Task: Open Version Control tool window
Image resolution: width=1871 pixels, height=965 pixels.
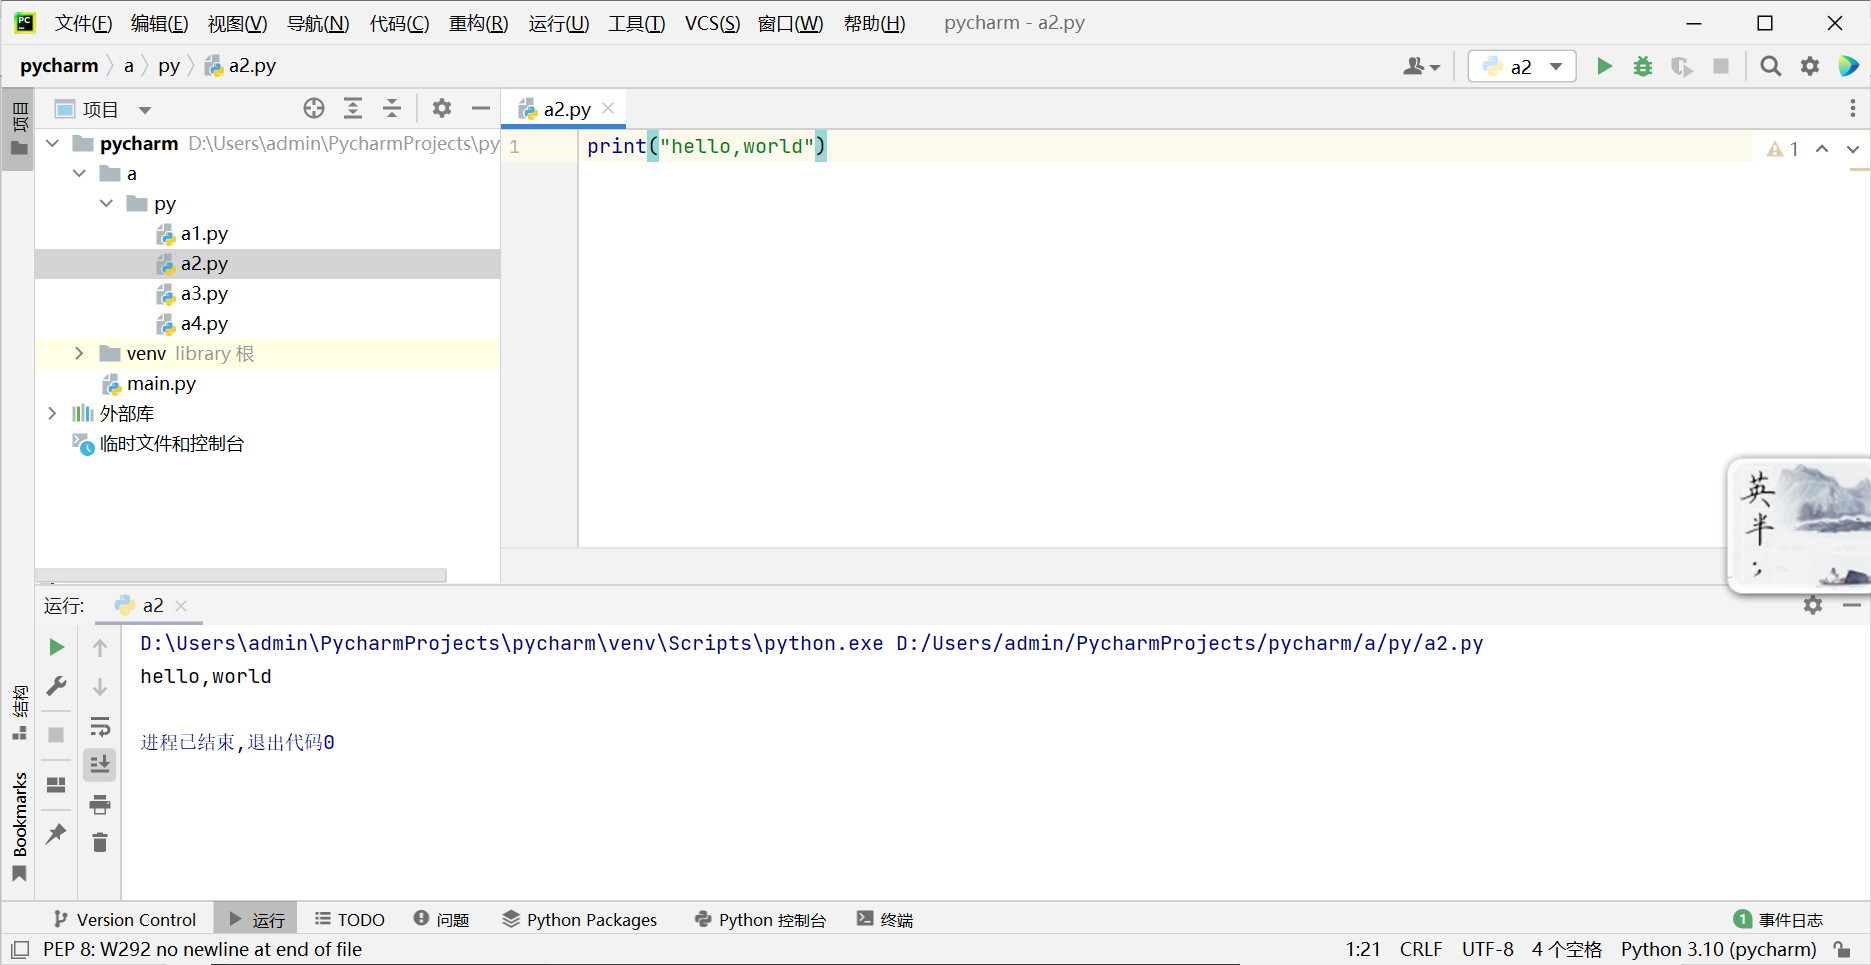Action: pos(125,920)
